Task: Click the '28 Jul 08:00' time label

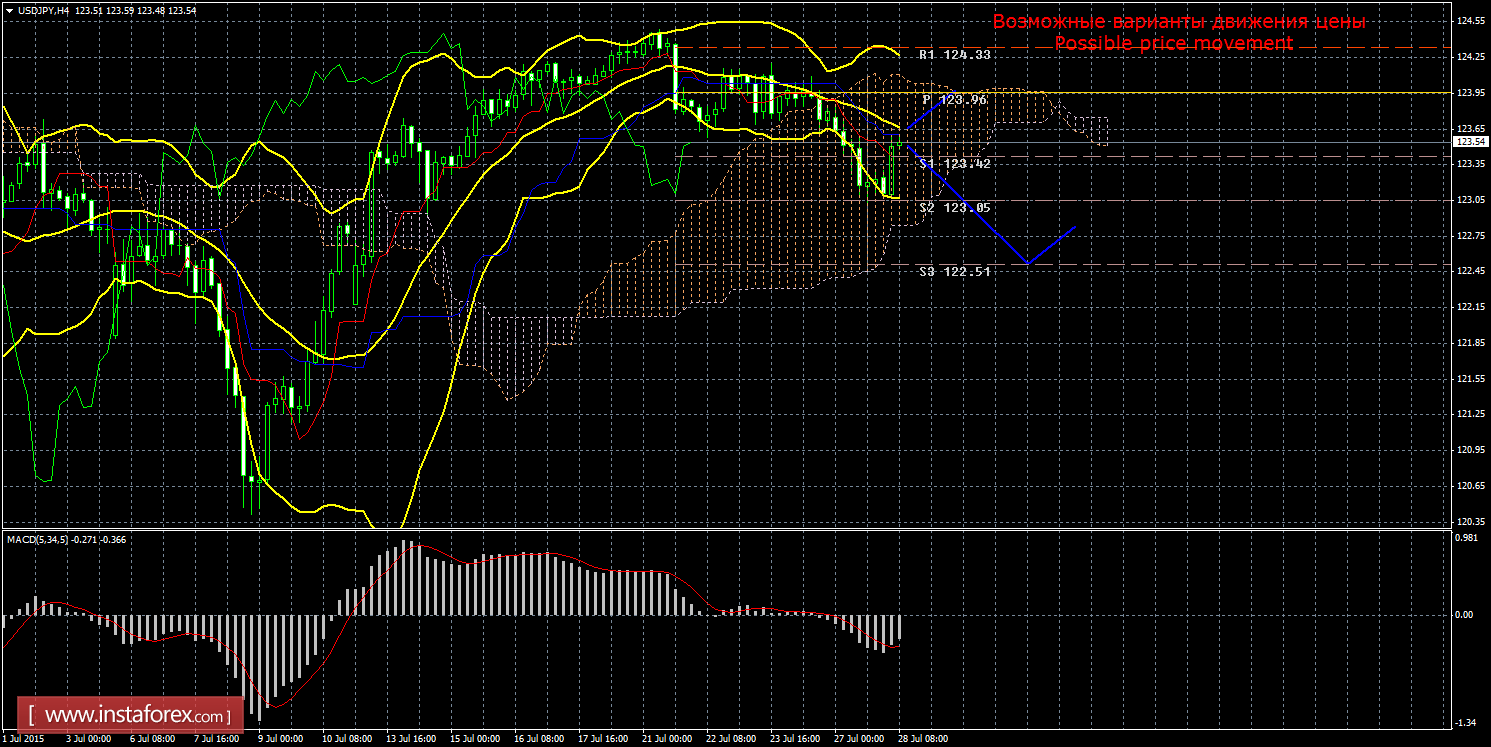Action: pos(922,739)
